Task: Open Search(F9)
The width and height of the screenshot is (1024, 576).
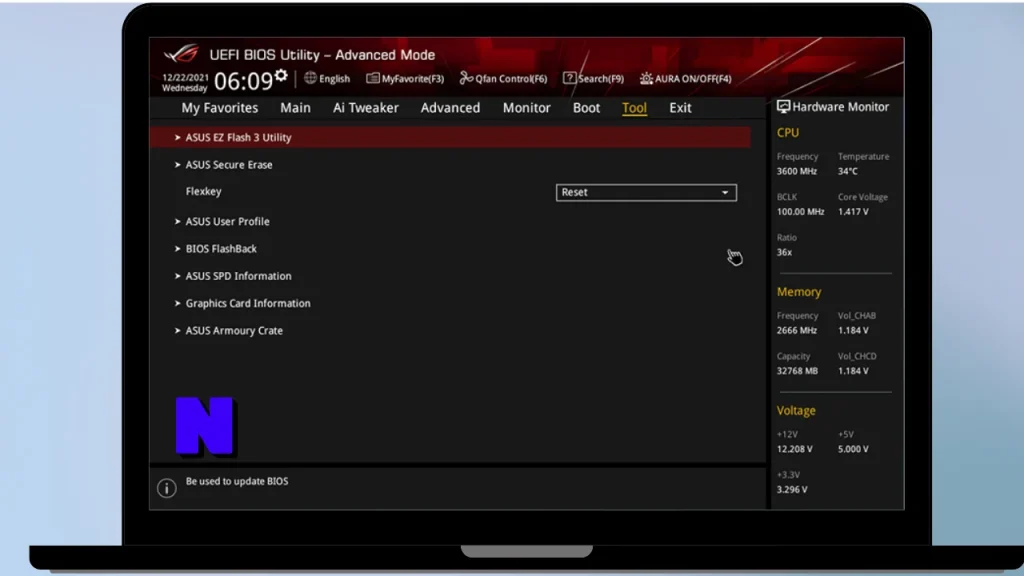Action: click(x=594, y=78)
